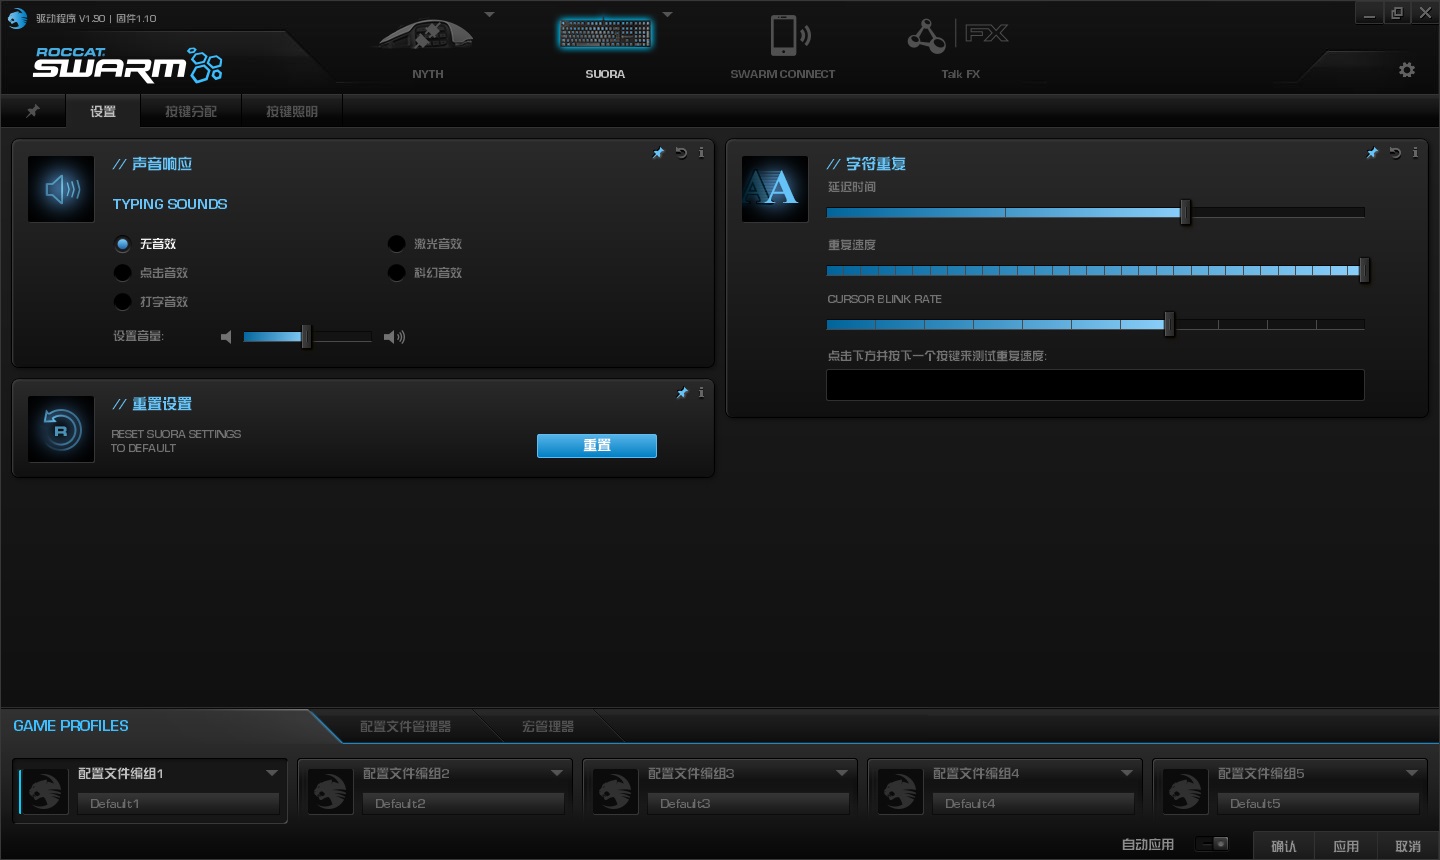The image size is (1440, 860).
Task: Select the 点击音效 radio button
Action: [x=123, y=273]
